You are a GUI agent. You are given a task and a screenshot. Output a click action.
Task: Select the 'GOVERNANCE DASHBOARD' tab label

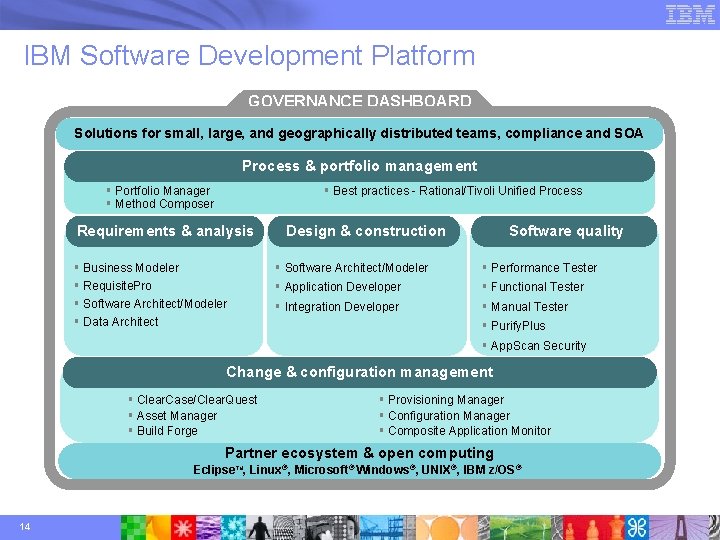360,101
